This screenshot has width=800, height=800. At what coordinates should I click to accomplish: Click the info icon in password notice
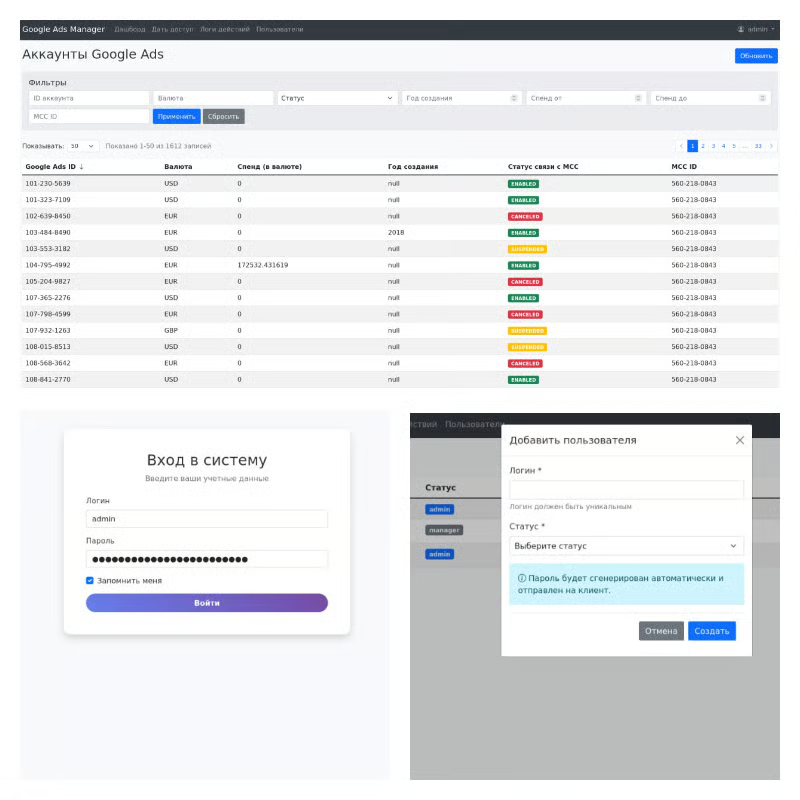pos(521,579)
